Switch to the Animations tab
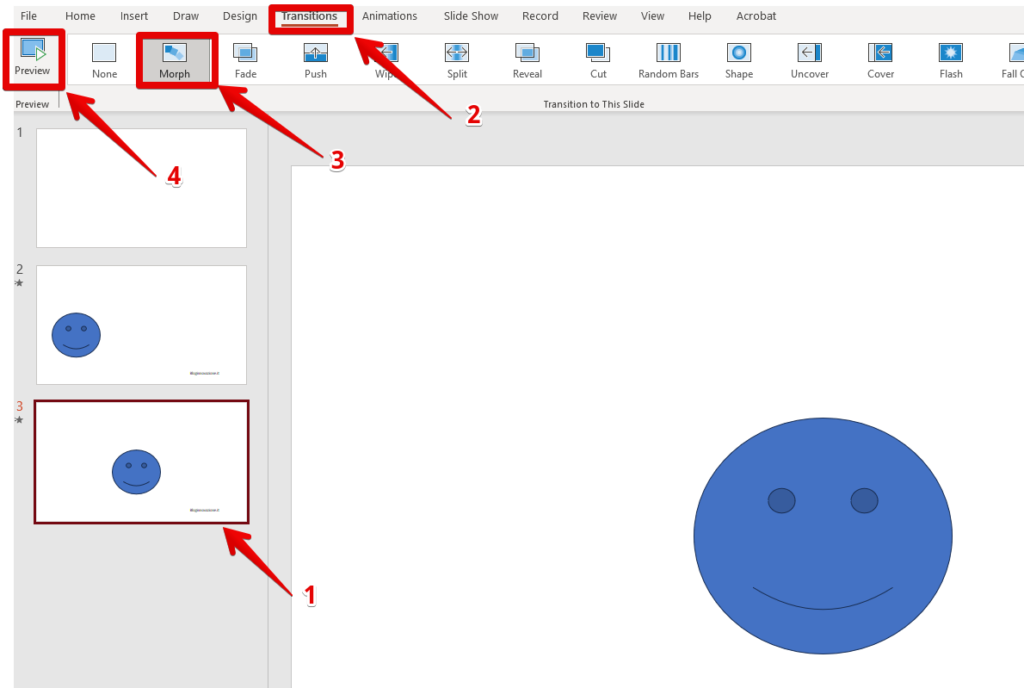1024x688 pixels. (x=389, y=16)
